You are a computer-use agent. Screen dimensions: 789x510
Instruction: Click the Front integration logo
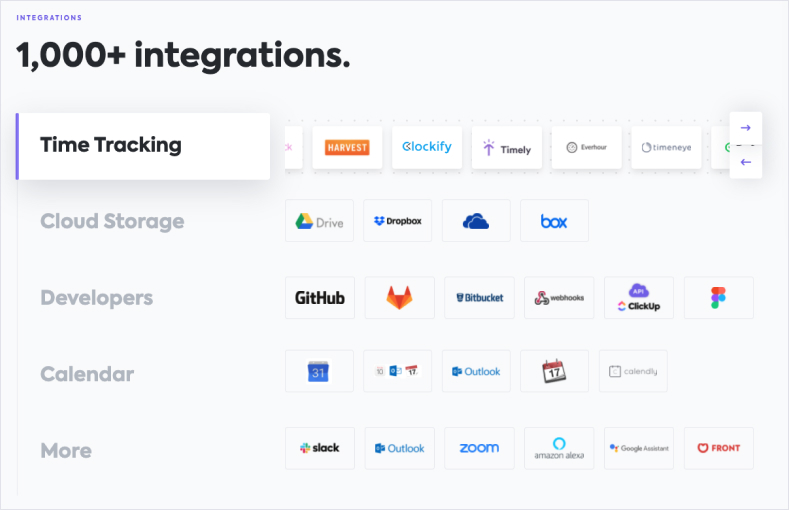719,448
